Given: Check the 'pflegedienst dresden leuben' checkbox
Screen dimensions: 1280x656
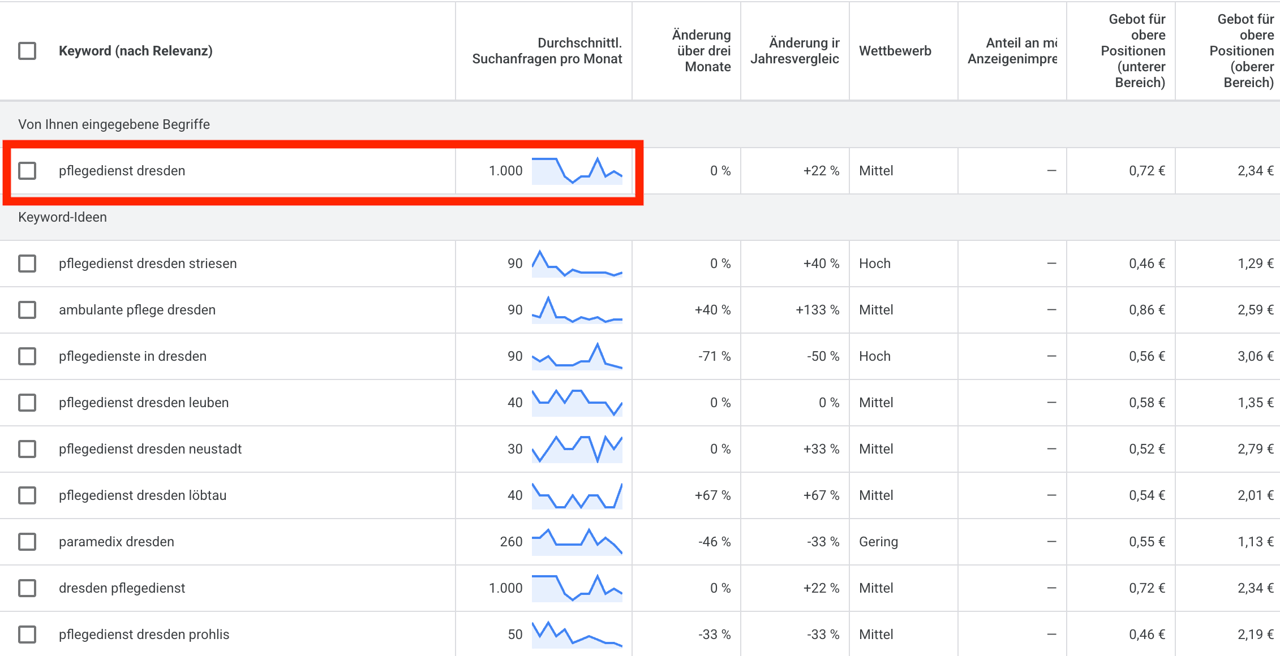Looking at the screenshot, I should coord(27,403).
